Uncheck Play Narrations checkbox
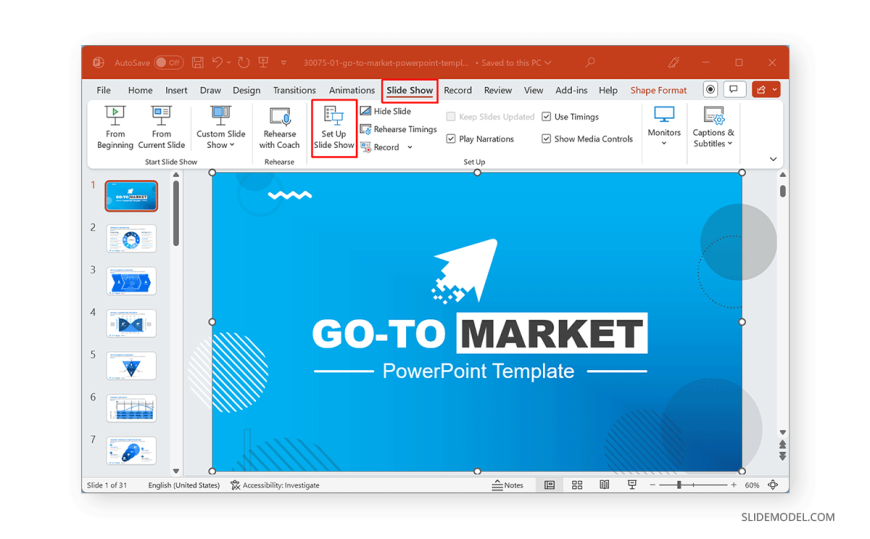Image resolution: width=870 pixels, height=539 pixels. coord(451,139)
